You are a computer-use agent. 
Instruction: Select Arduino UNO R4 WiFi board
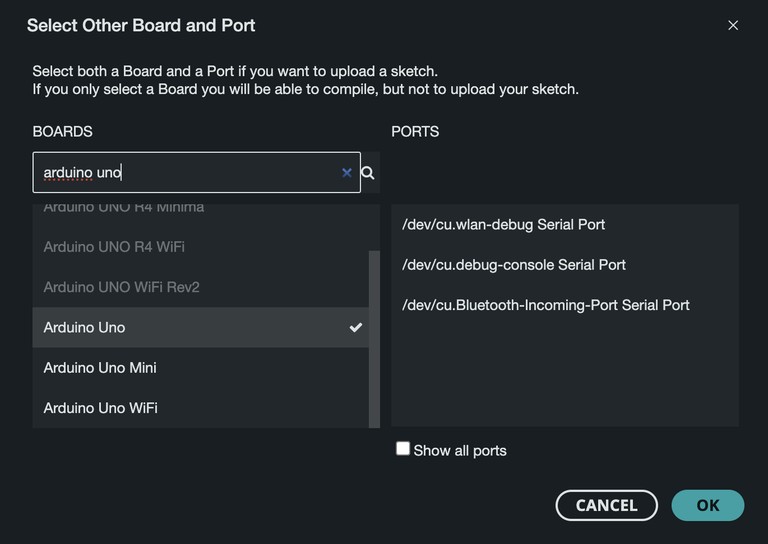(x=114, y=247)
